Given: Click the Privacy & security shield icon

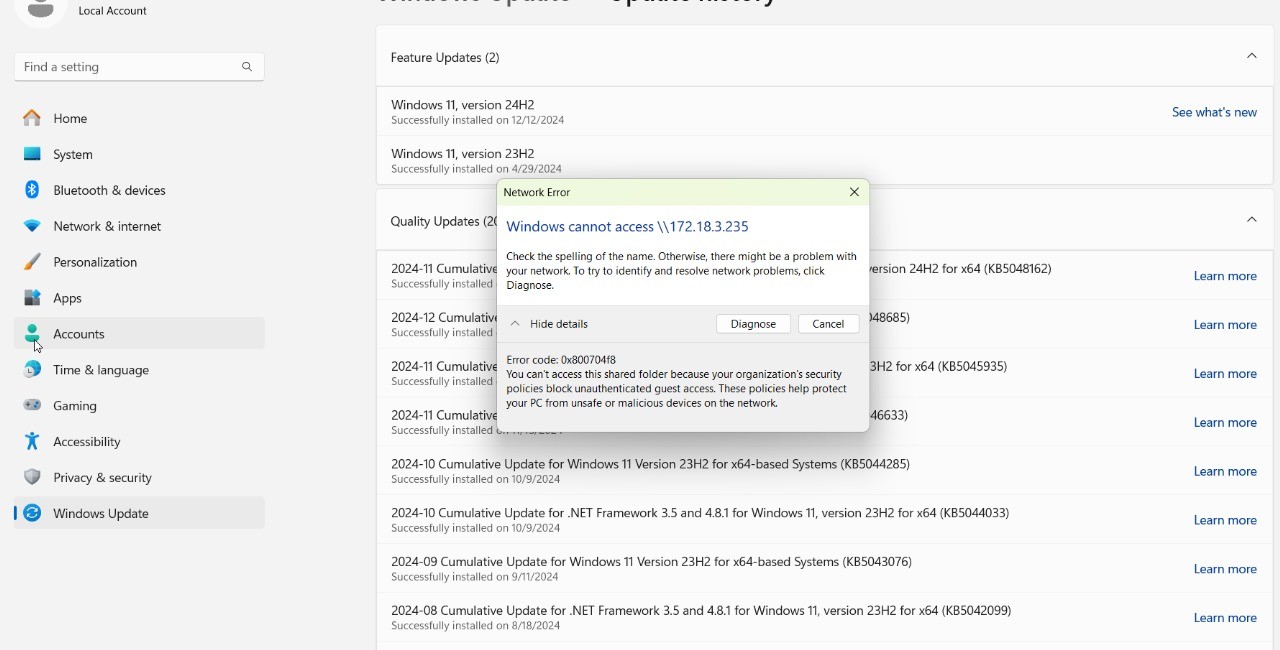Looking at the screenshot, I should tap(32, 477).
